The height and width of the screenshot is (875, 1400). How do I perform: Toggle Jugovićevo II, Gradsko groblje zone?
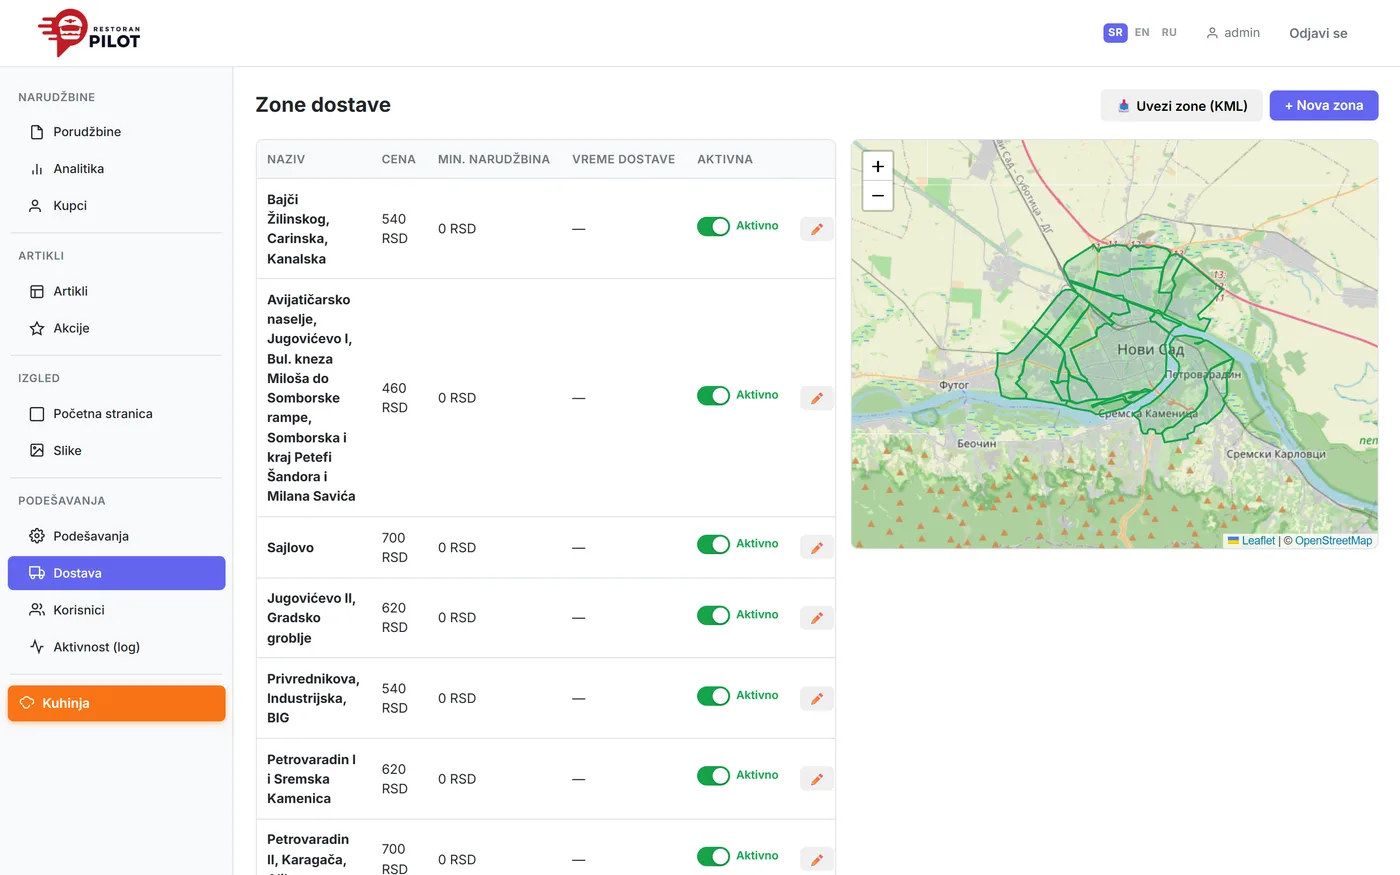713,615
